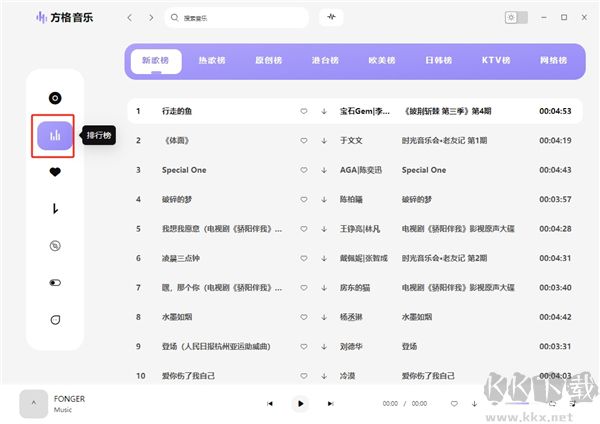Switch to 网络榜 tab
The width and height of the screenshot is (600, 424).
click(x=553, y=60)
